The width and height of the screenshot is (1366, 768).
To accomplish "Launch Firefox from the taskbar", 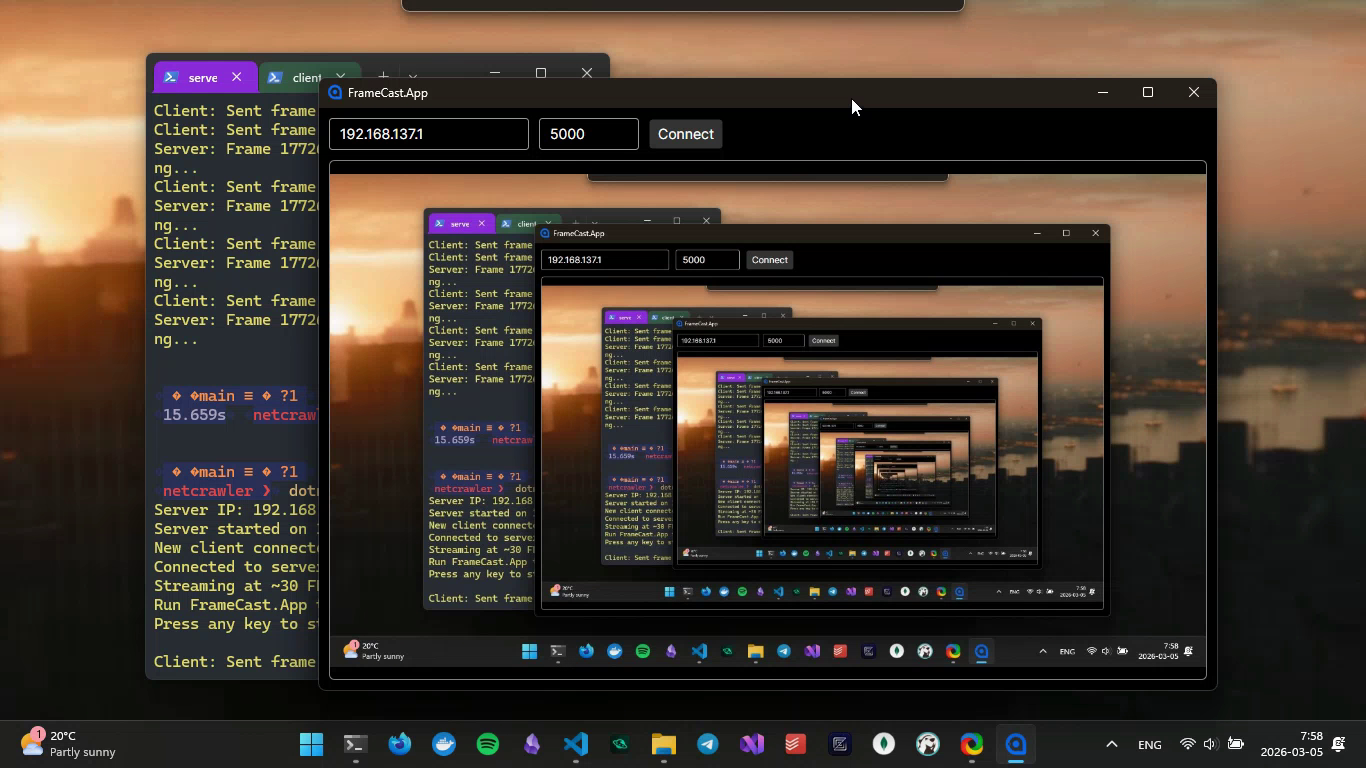I will click(x=400, y=744).
